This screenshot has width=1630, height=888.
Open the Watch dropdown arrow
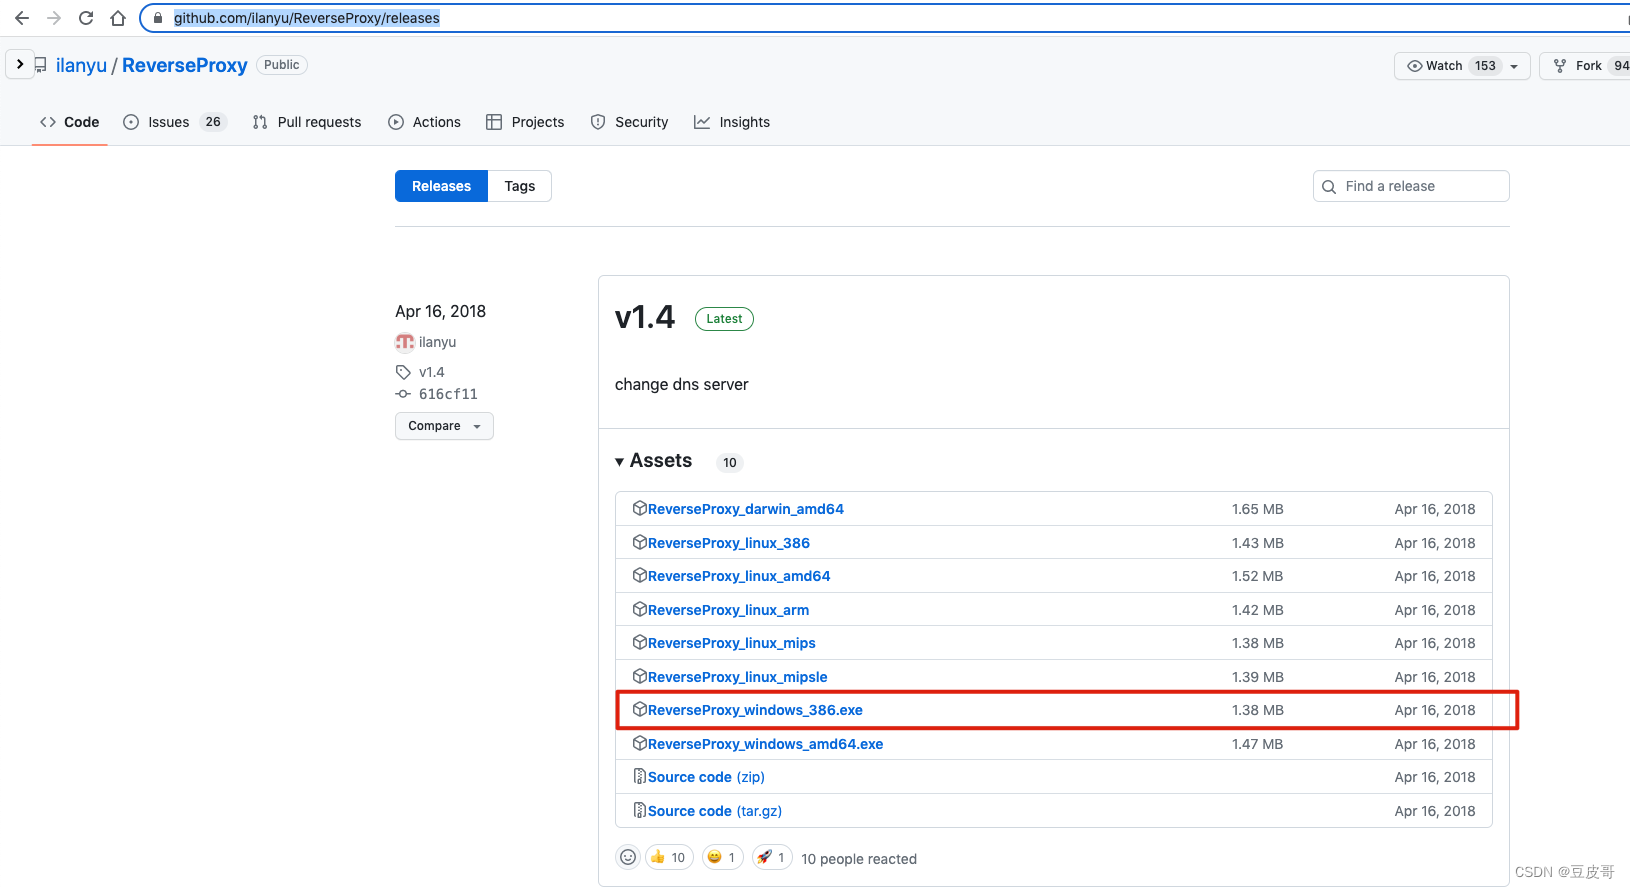(1514, 66)
